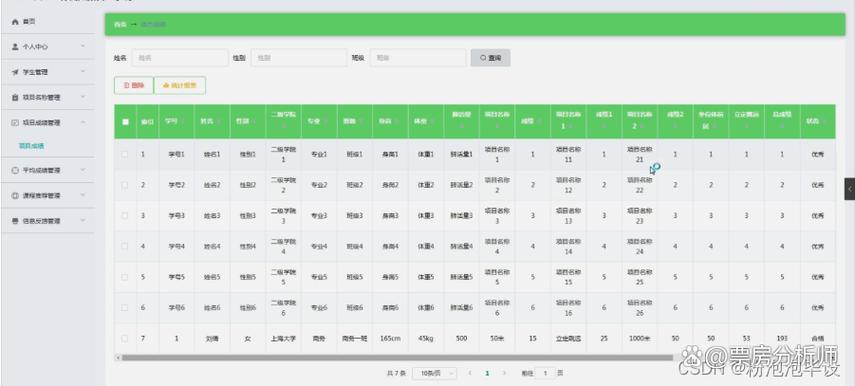The height and width of the screenshot is (386, 855).
Task: Click the icon beside 学生管理
Action: pos(15,72)
